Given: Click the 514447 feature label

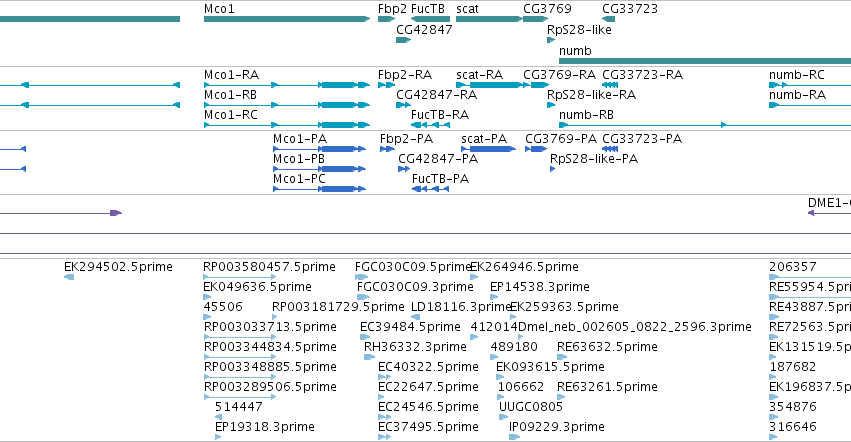Looking at the screenshot, I should (x=238, y=406).
